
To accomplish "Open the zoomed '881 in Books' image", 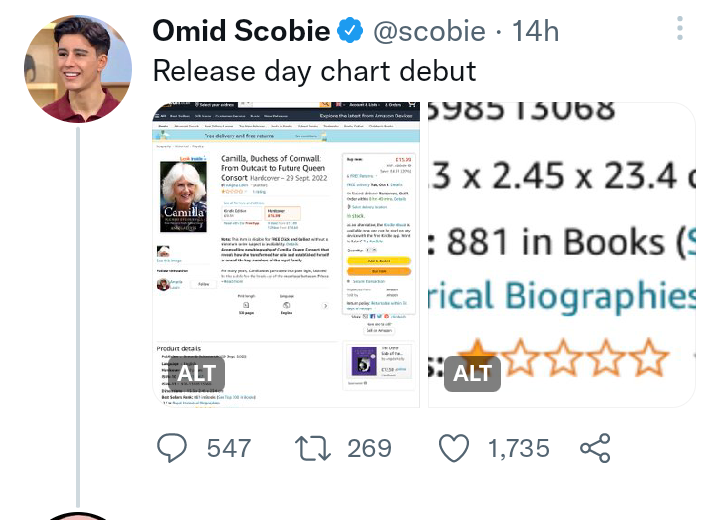I will click(562, 240).
